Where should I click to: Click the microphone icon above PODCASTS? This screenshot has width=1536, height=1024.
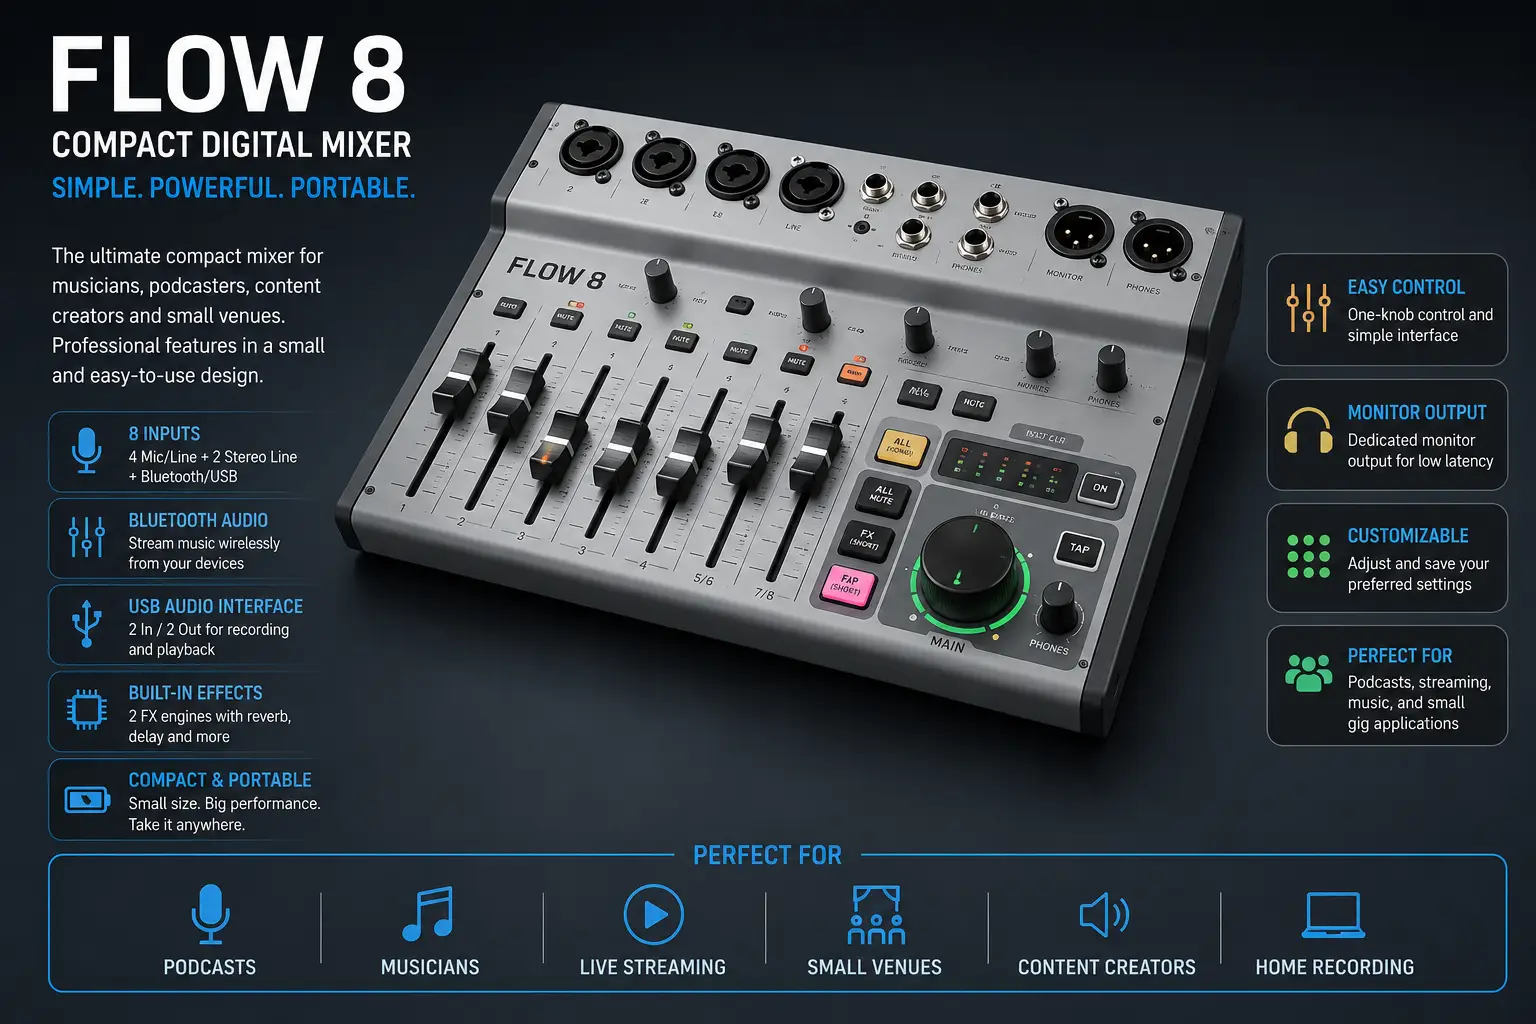(x=210, y=914)
